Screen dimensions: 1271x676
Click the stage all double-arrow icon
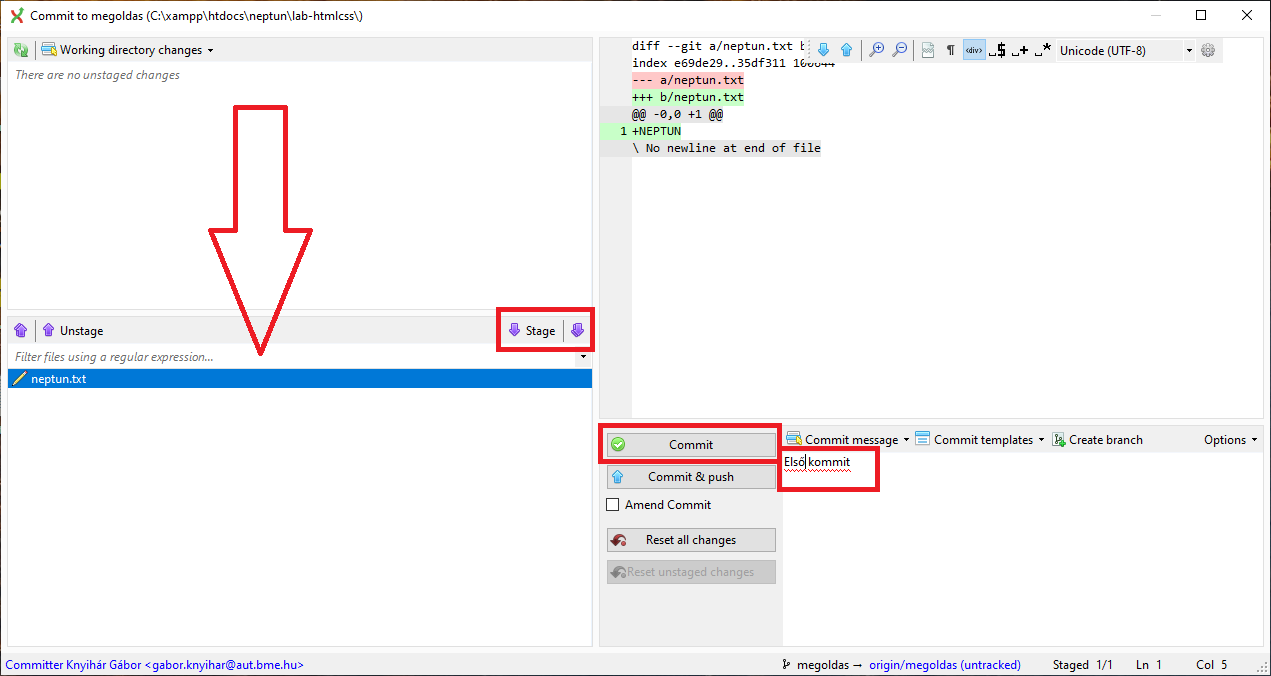coord(577,330)
